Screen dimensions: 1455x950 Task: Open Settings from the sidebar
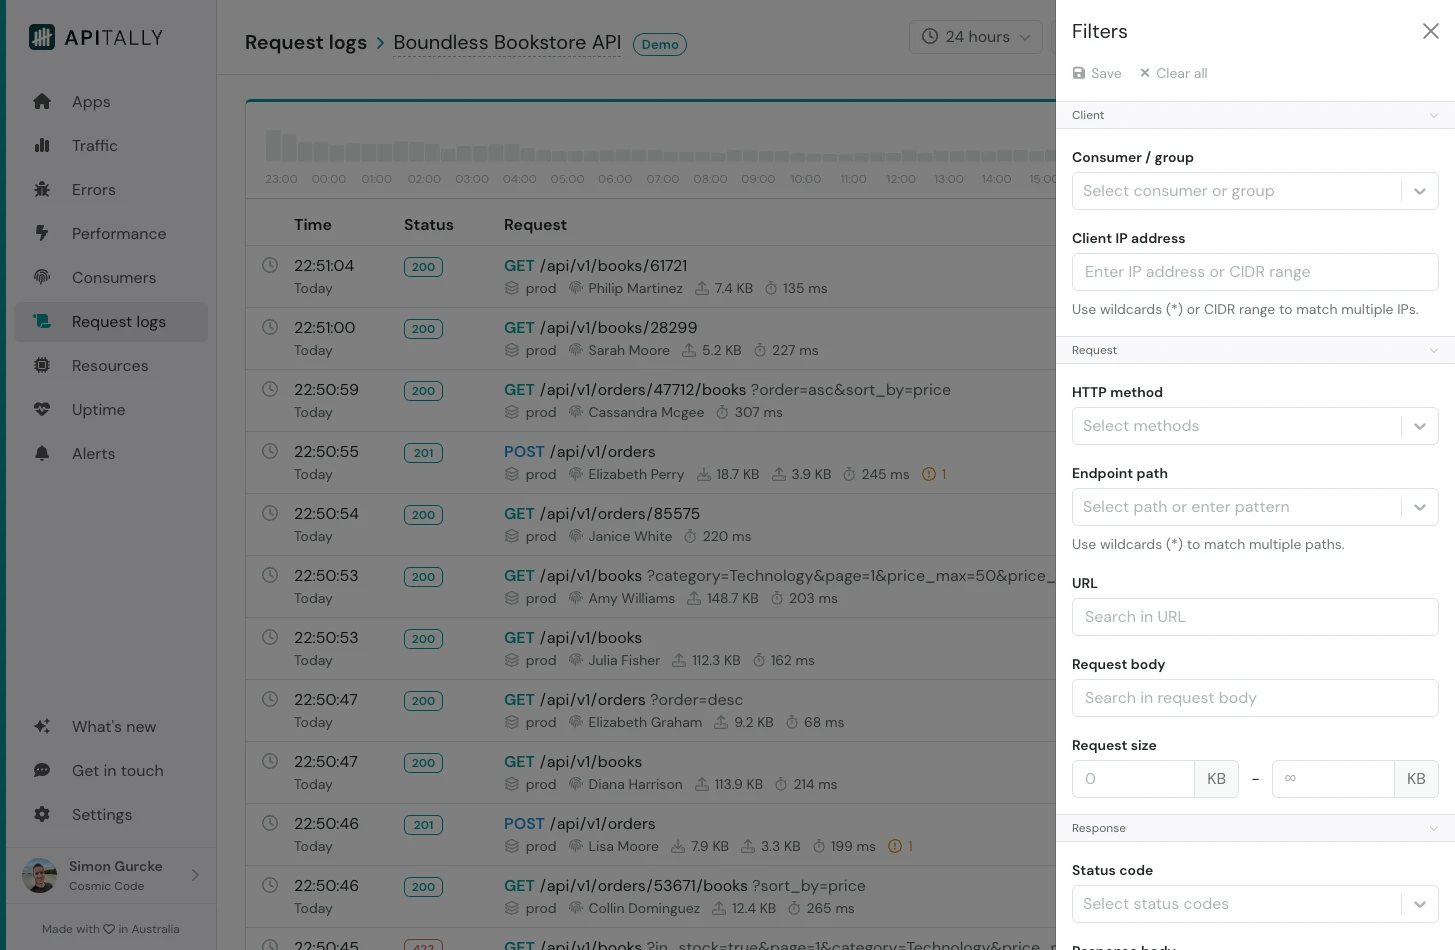point(101,814)
